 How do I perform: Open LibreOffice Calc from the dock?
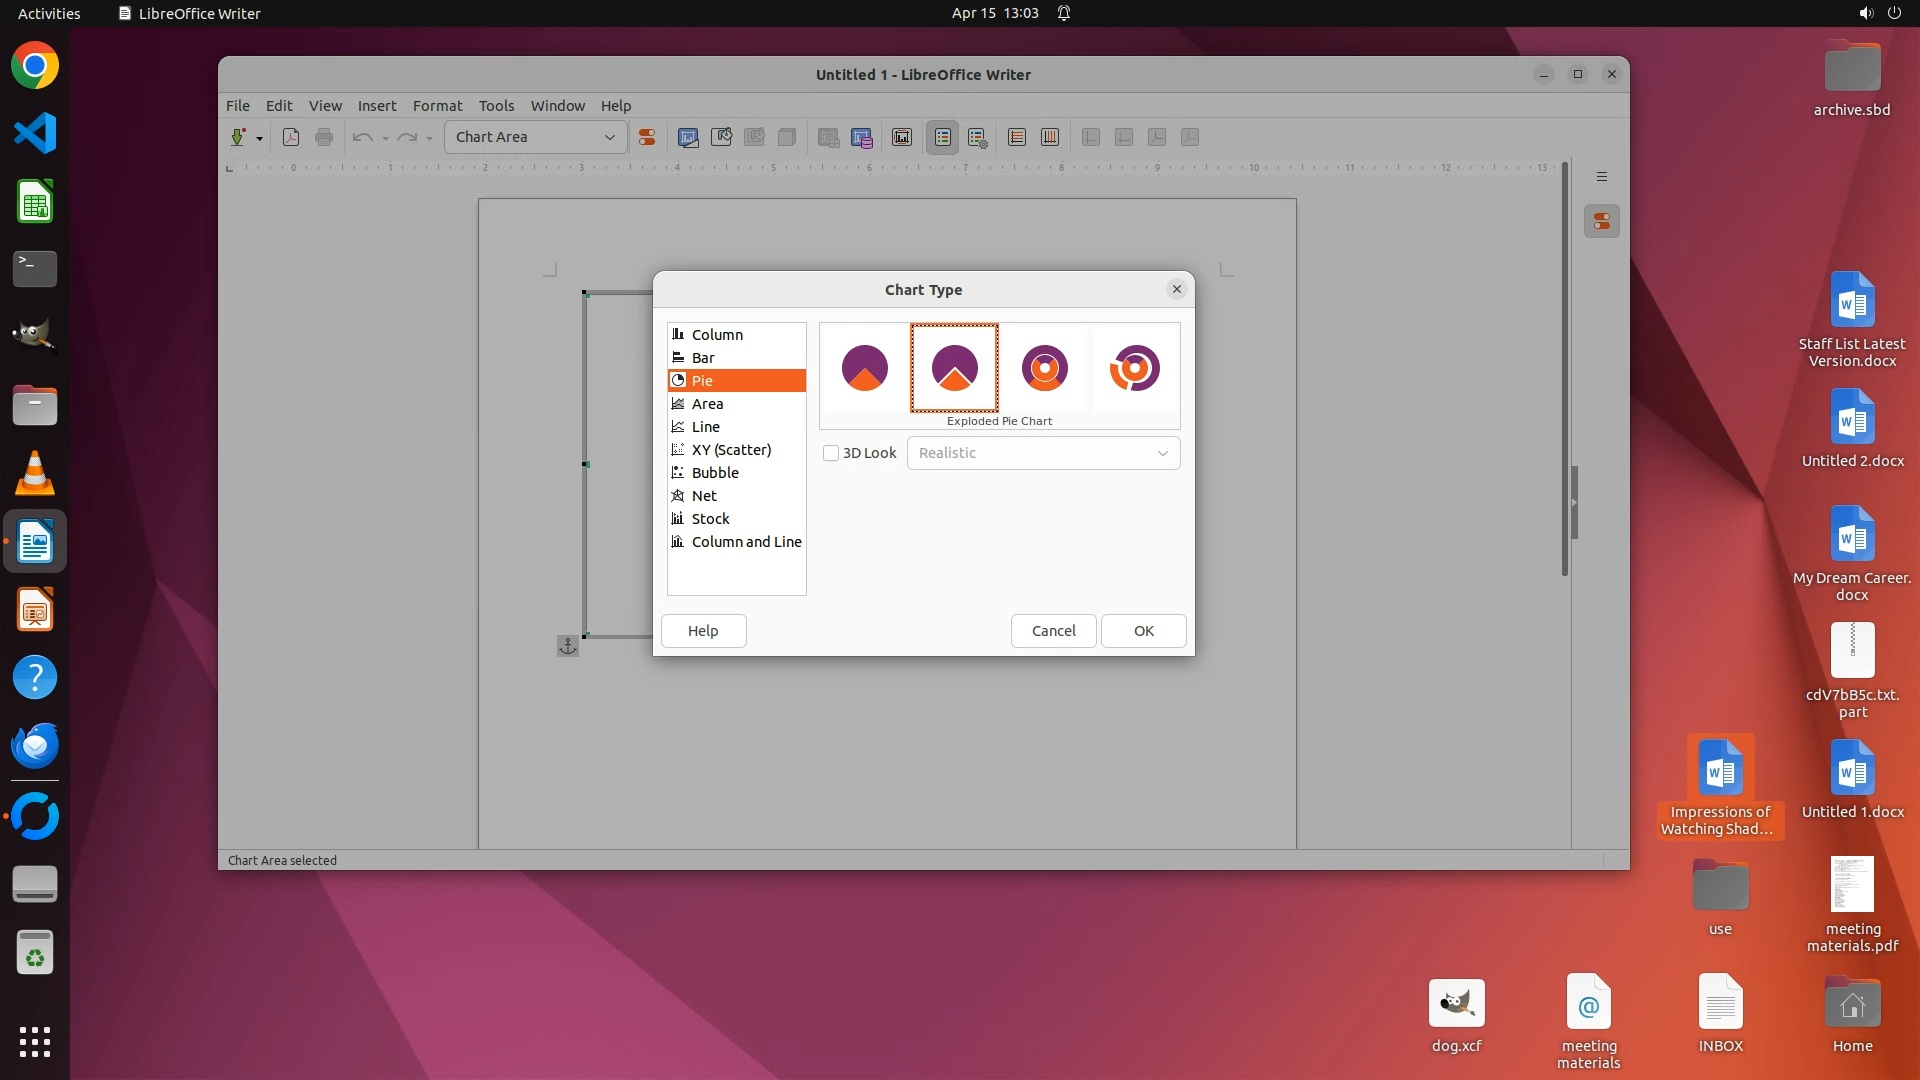[35, 203]
